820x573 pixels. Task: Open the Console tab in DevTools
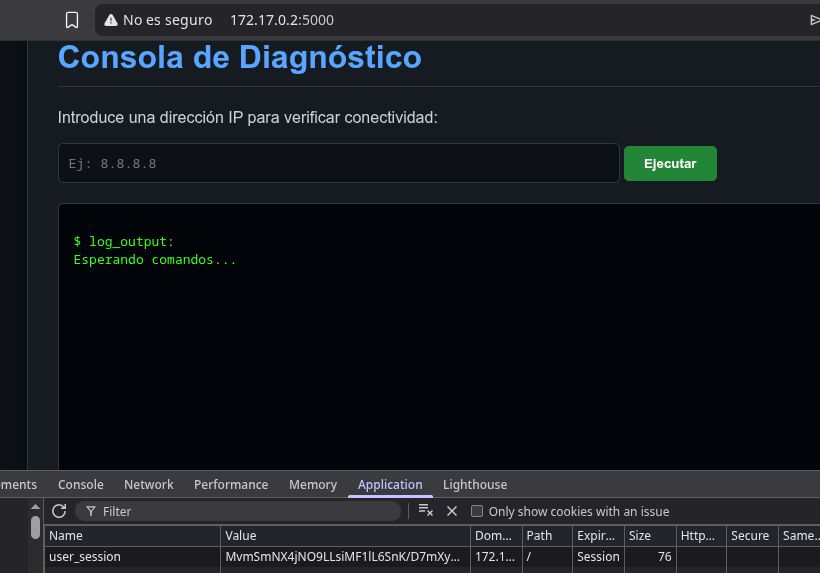[81, 484]
